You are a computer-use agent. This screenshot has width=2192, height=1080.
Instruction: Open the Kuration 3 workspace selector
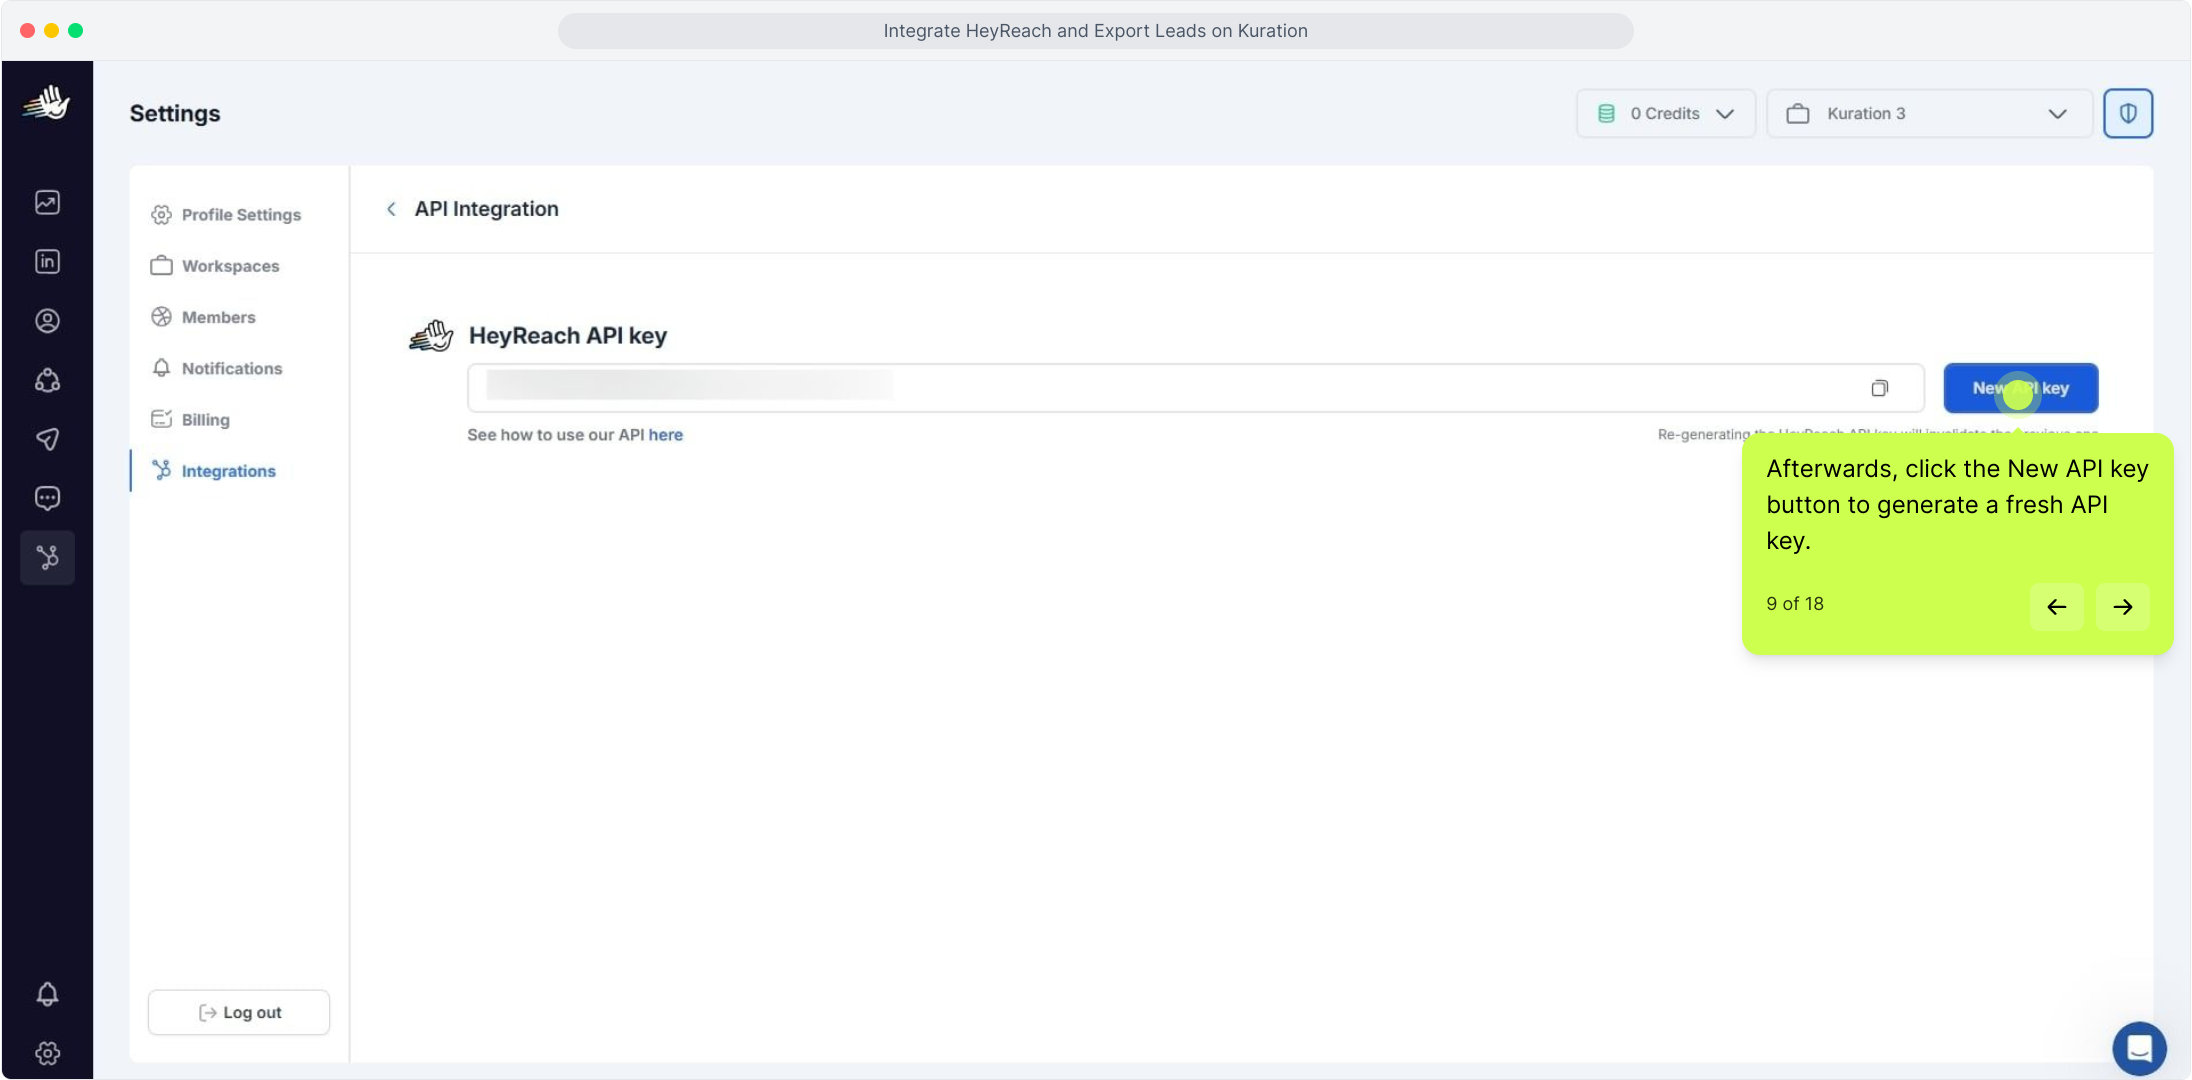tap(1929, 113)
